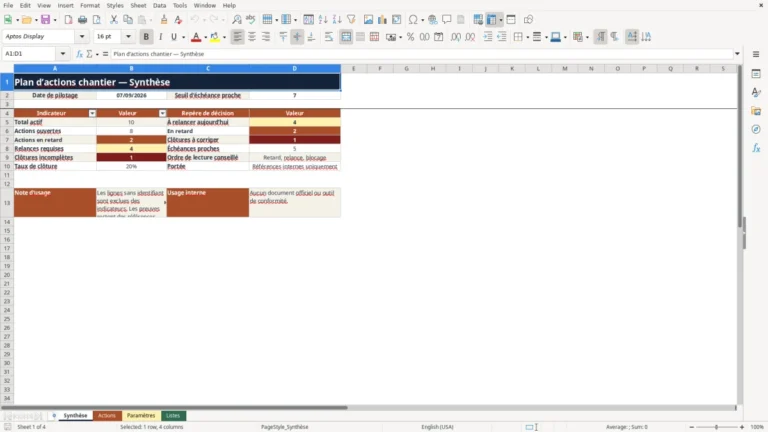
Task: Clone formatting with the paintbrush
Action: point(164,20)
